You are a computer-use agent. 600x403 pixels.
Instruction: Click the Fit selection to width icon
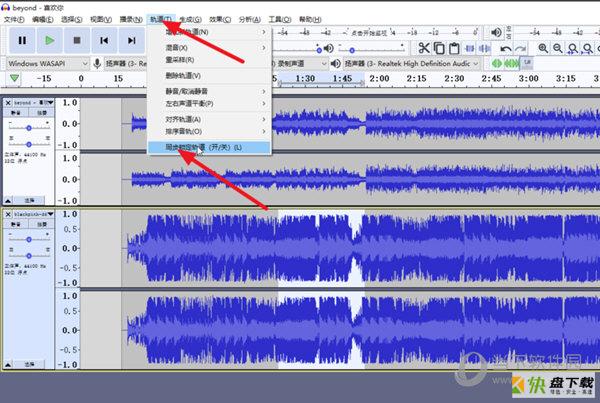tap(573, 48)
